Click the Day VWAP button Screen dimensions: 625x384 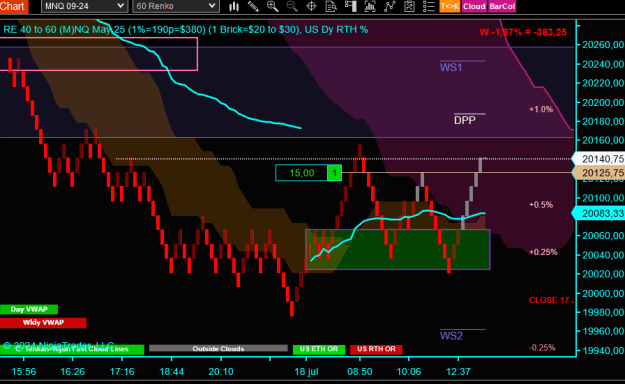tap(29, 309)
